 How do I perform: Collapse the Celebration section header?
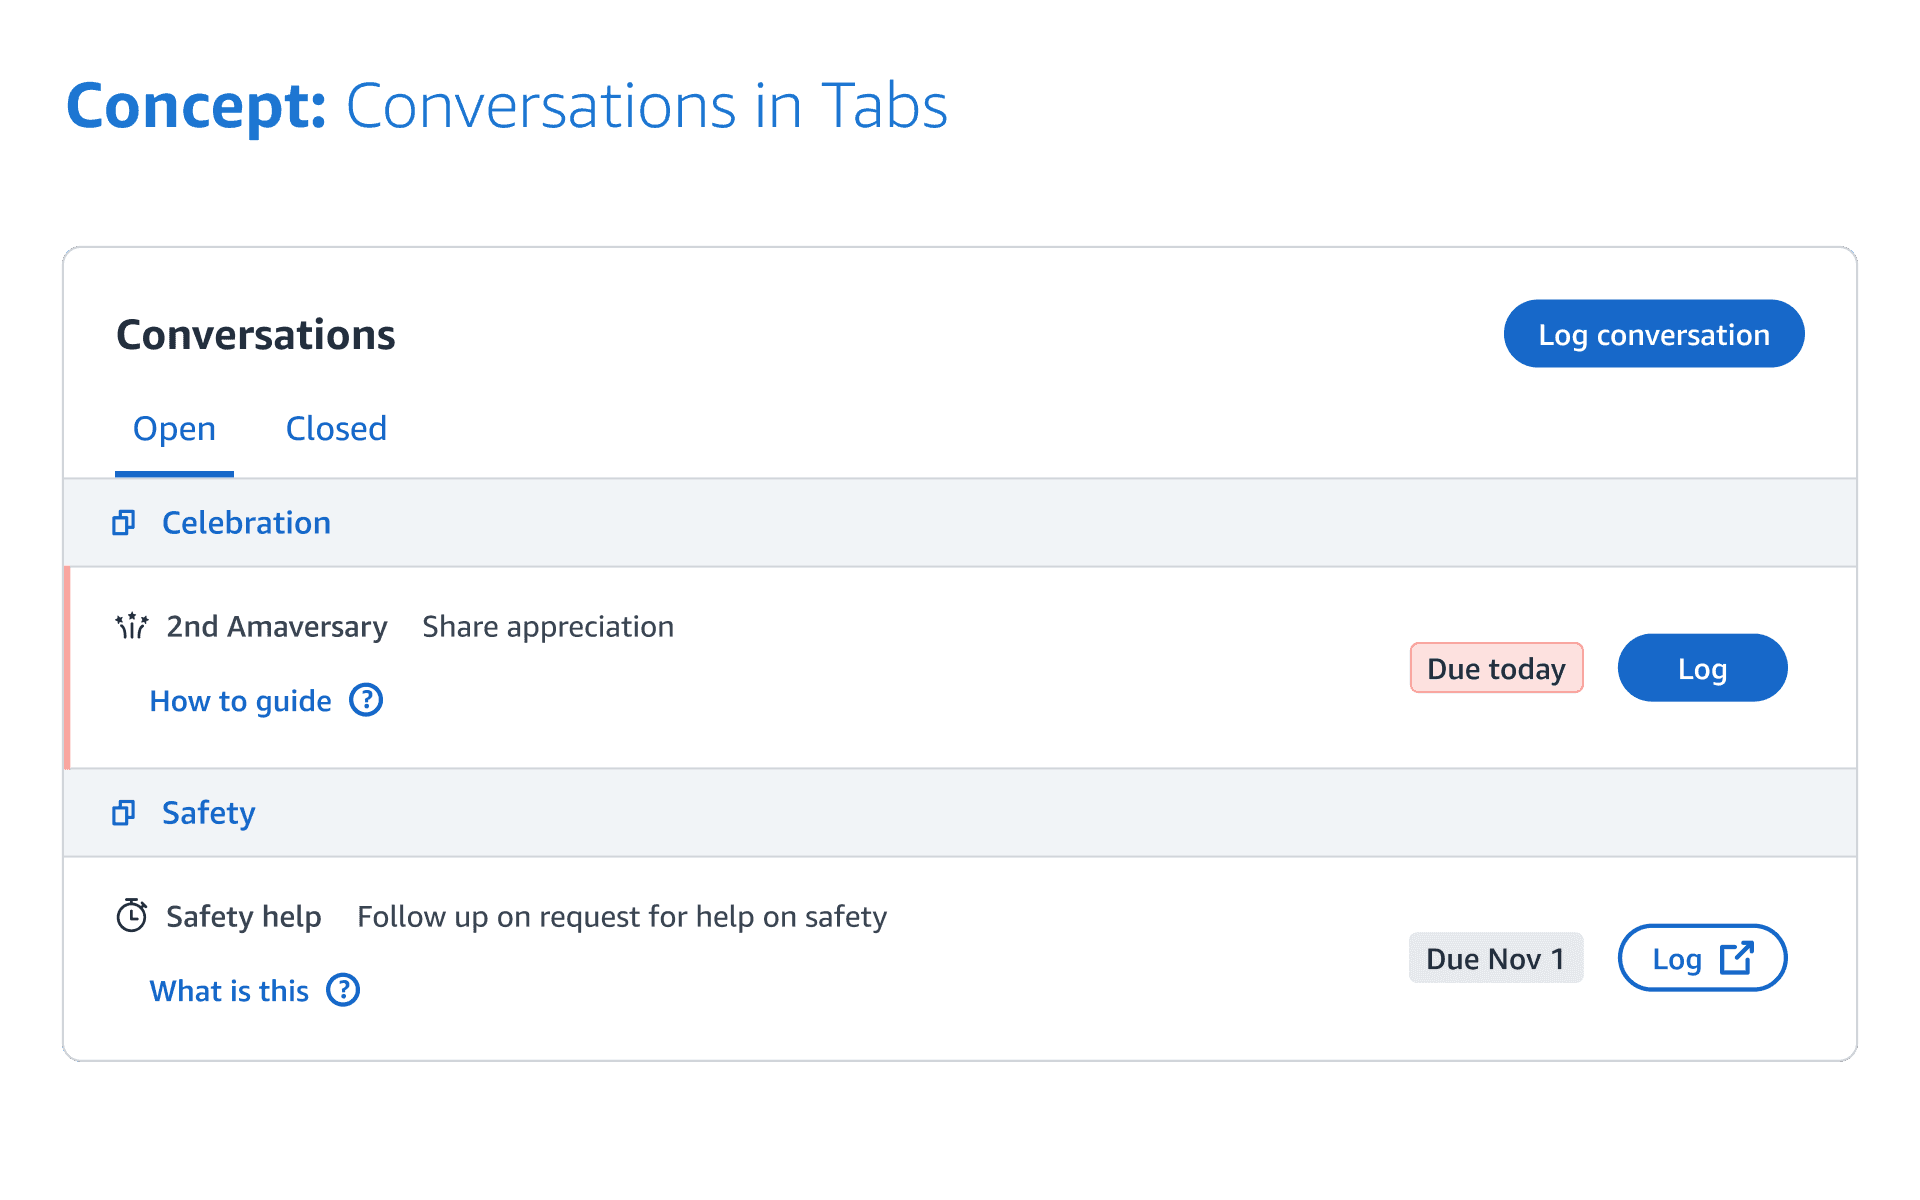click(246, 523)
